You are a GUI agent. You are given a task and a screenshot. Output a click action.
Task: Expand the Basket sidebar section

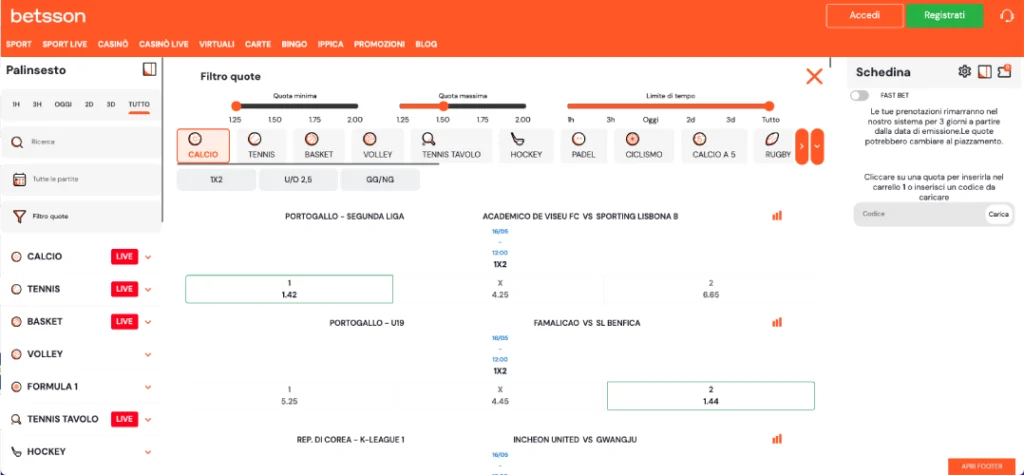coord(148,322)
